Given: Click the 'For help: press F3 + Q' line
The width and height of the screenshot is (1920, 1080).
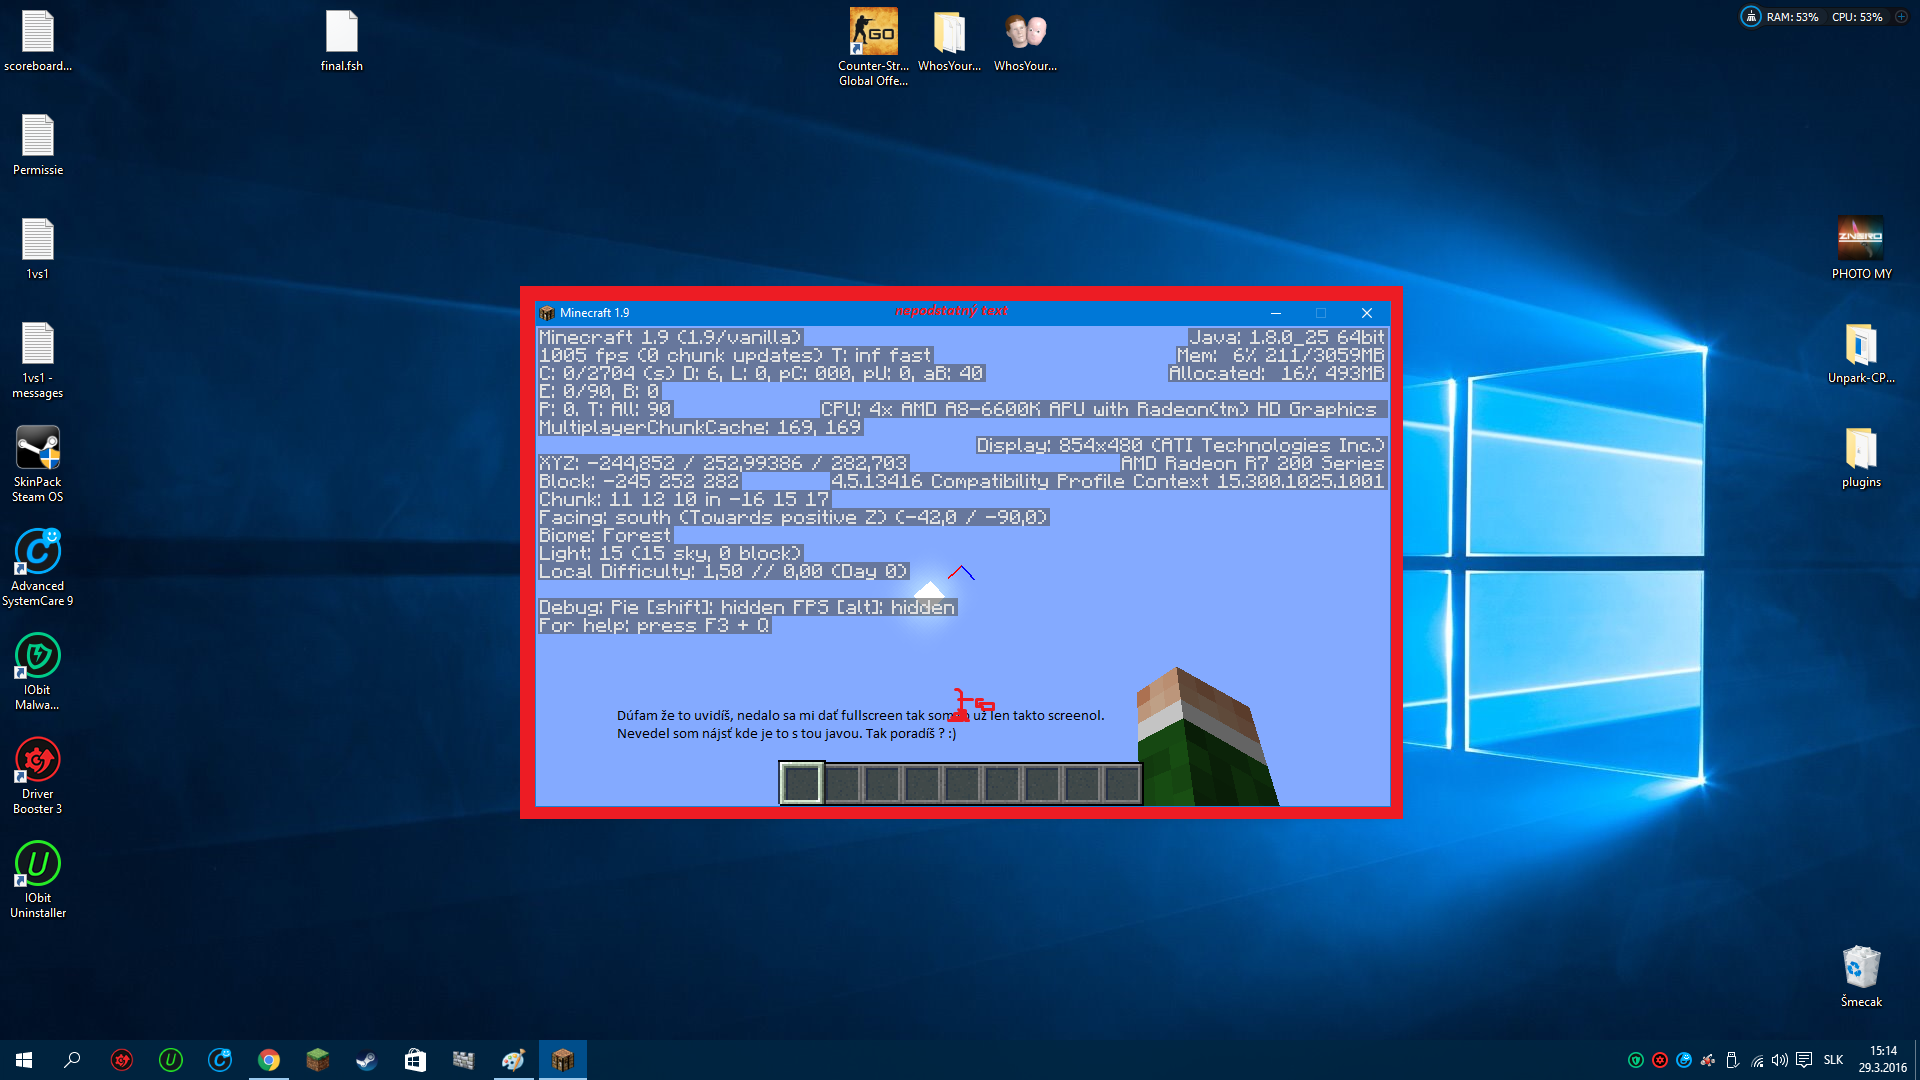Looking at the screenshot, I should 655,626.
